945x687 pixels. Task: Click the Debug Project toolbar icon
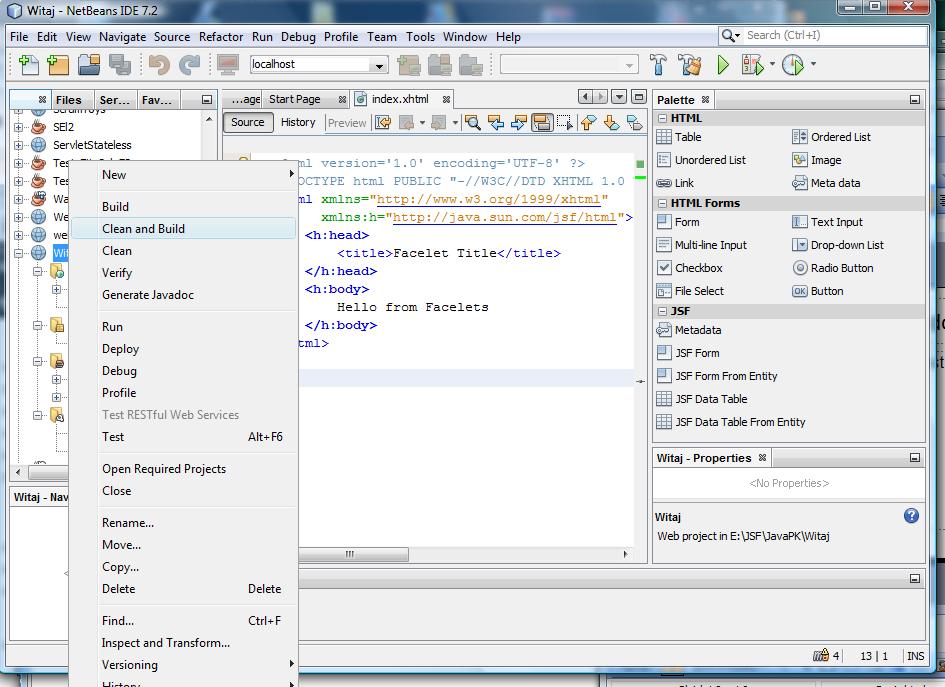point(752,64)
